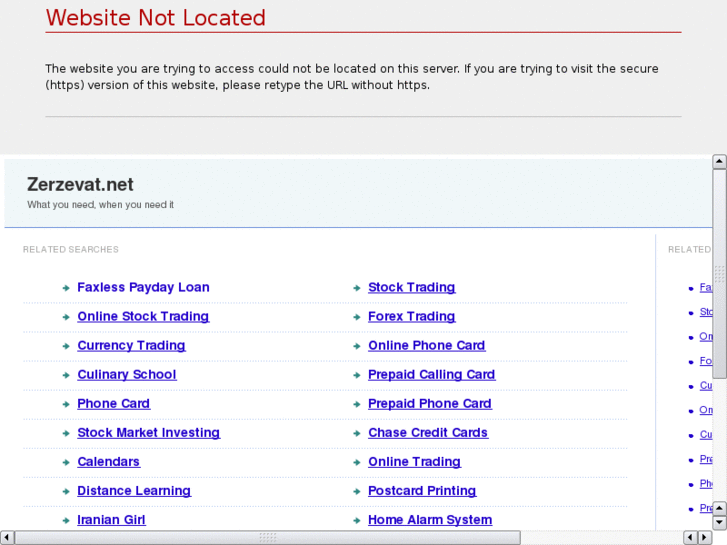Open the Forex Trading link
The height and width of the screenshot is (545, 727).
coord(411,317)
